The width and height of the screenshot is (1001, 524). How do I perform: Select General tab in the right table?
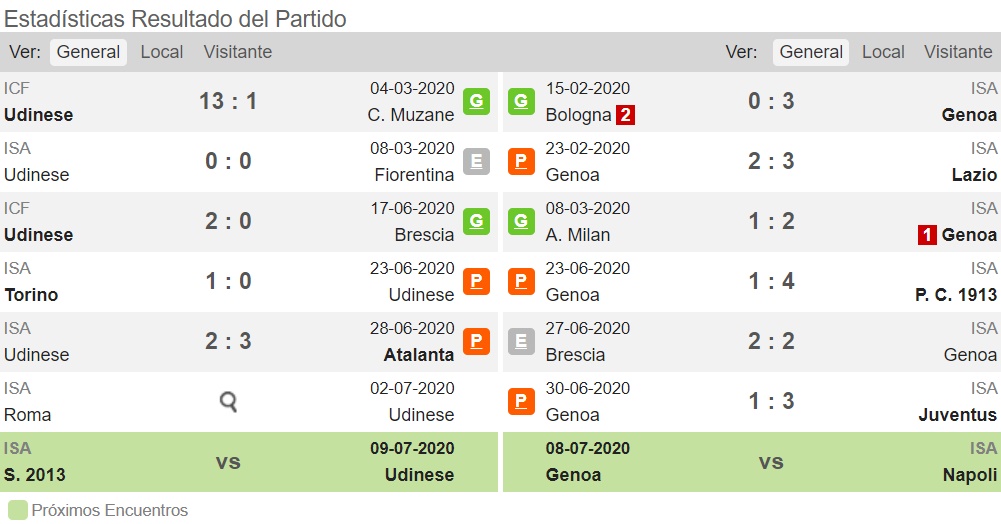tap(811, 52)
